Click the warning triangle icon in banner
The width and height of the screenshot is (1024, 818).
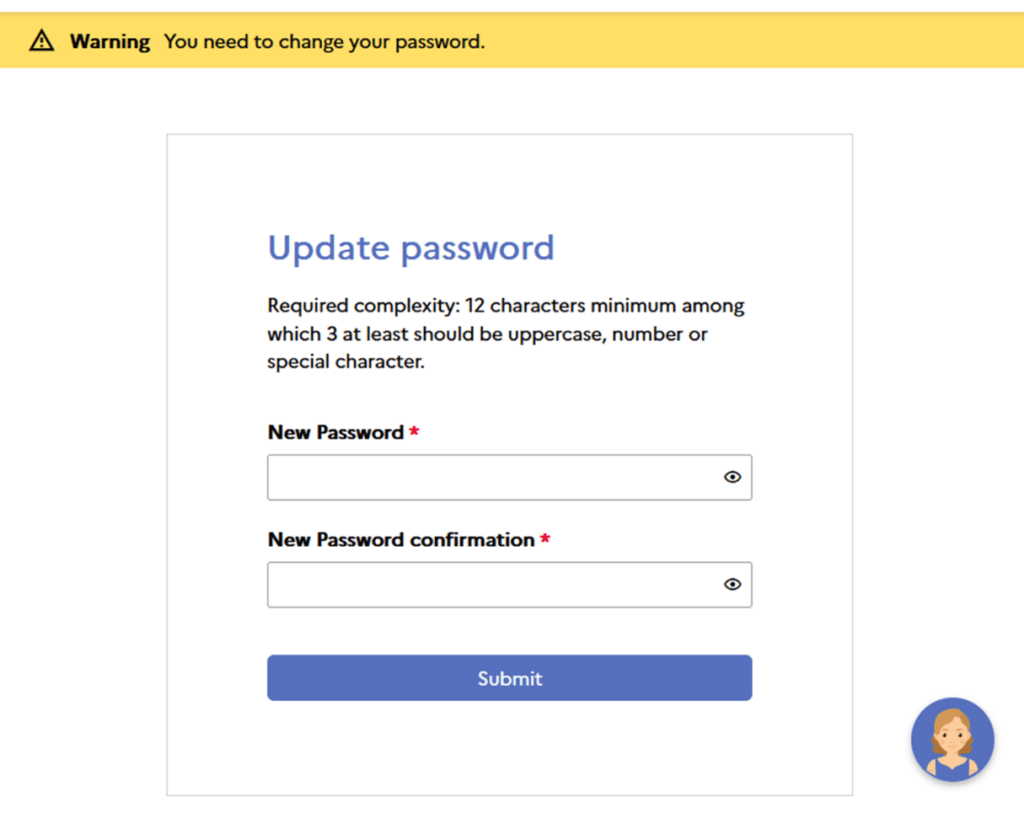pyautogui.click(x=41, y=41)
